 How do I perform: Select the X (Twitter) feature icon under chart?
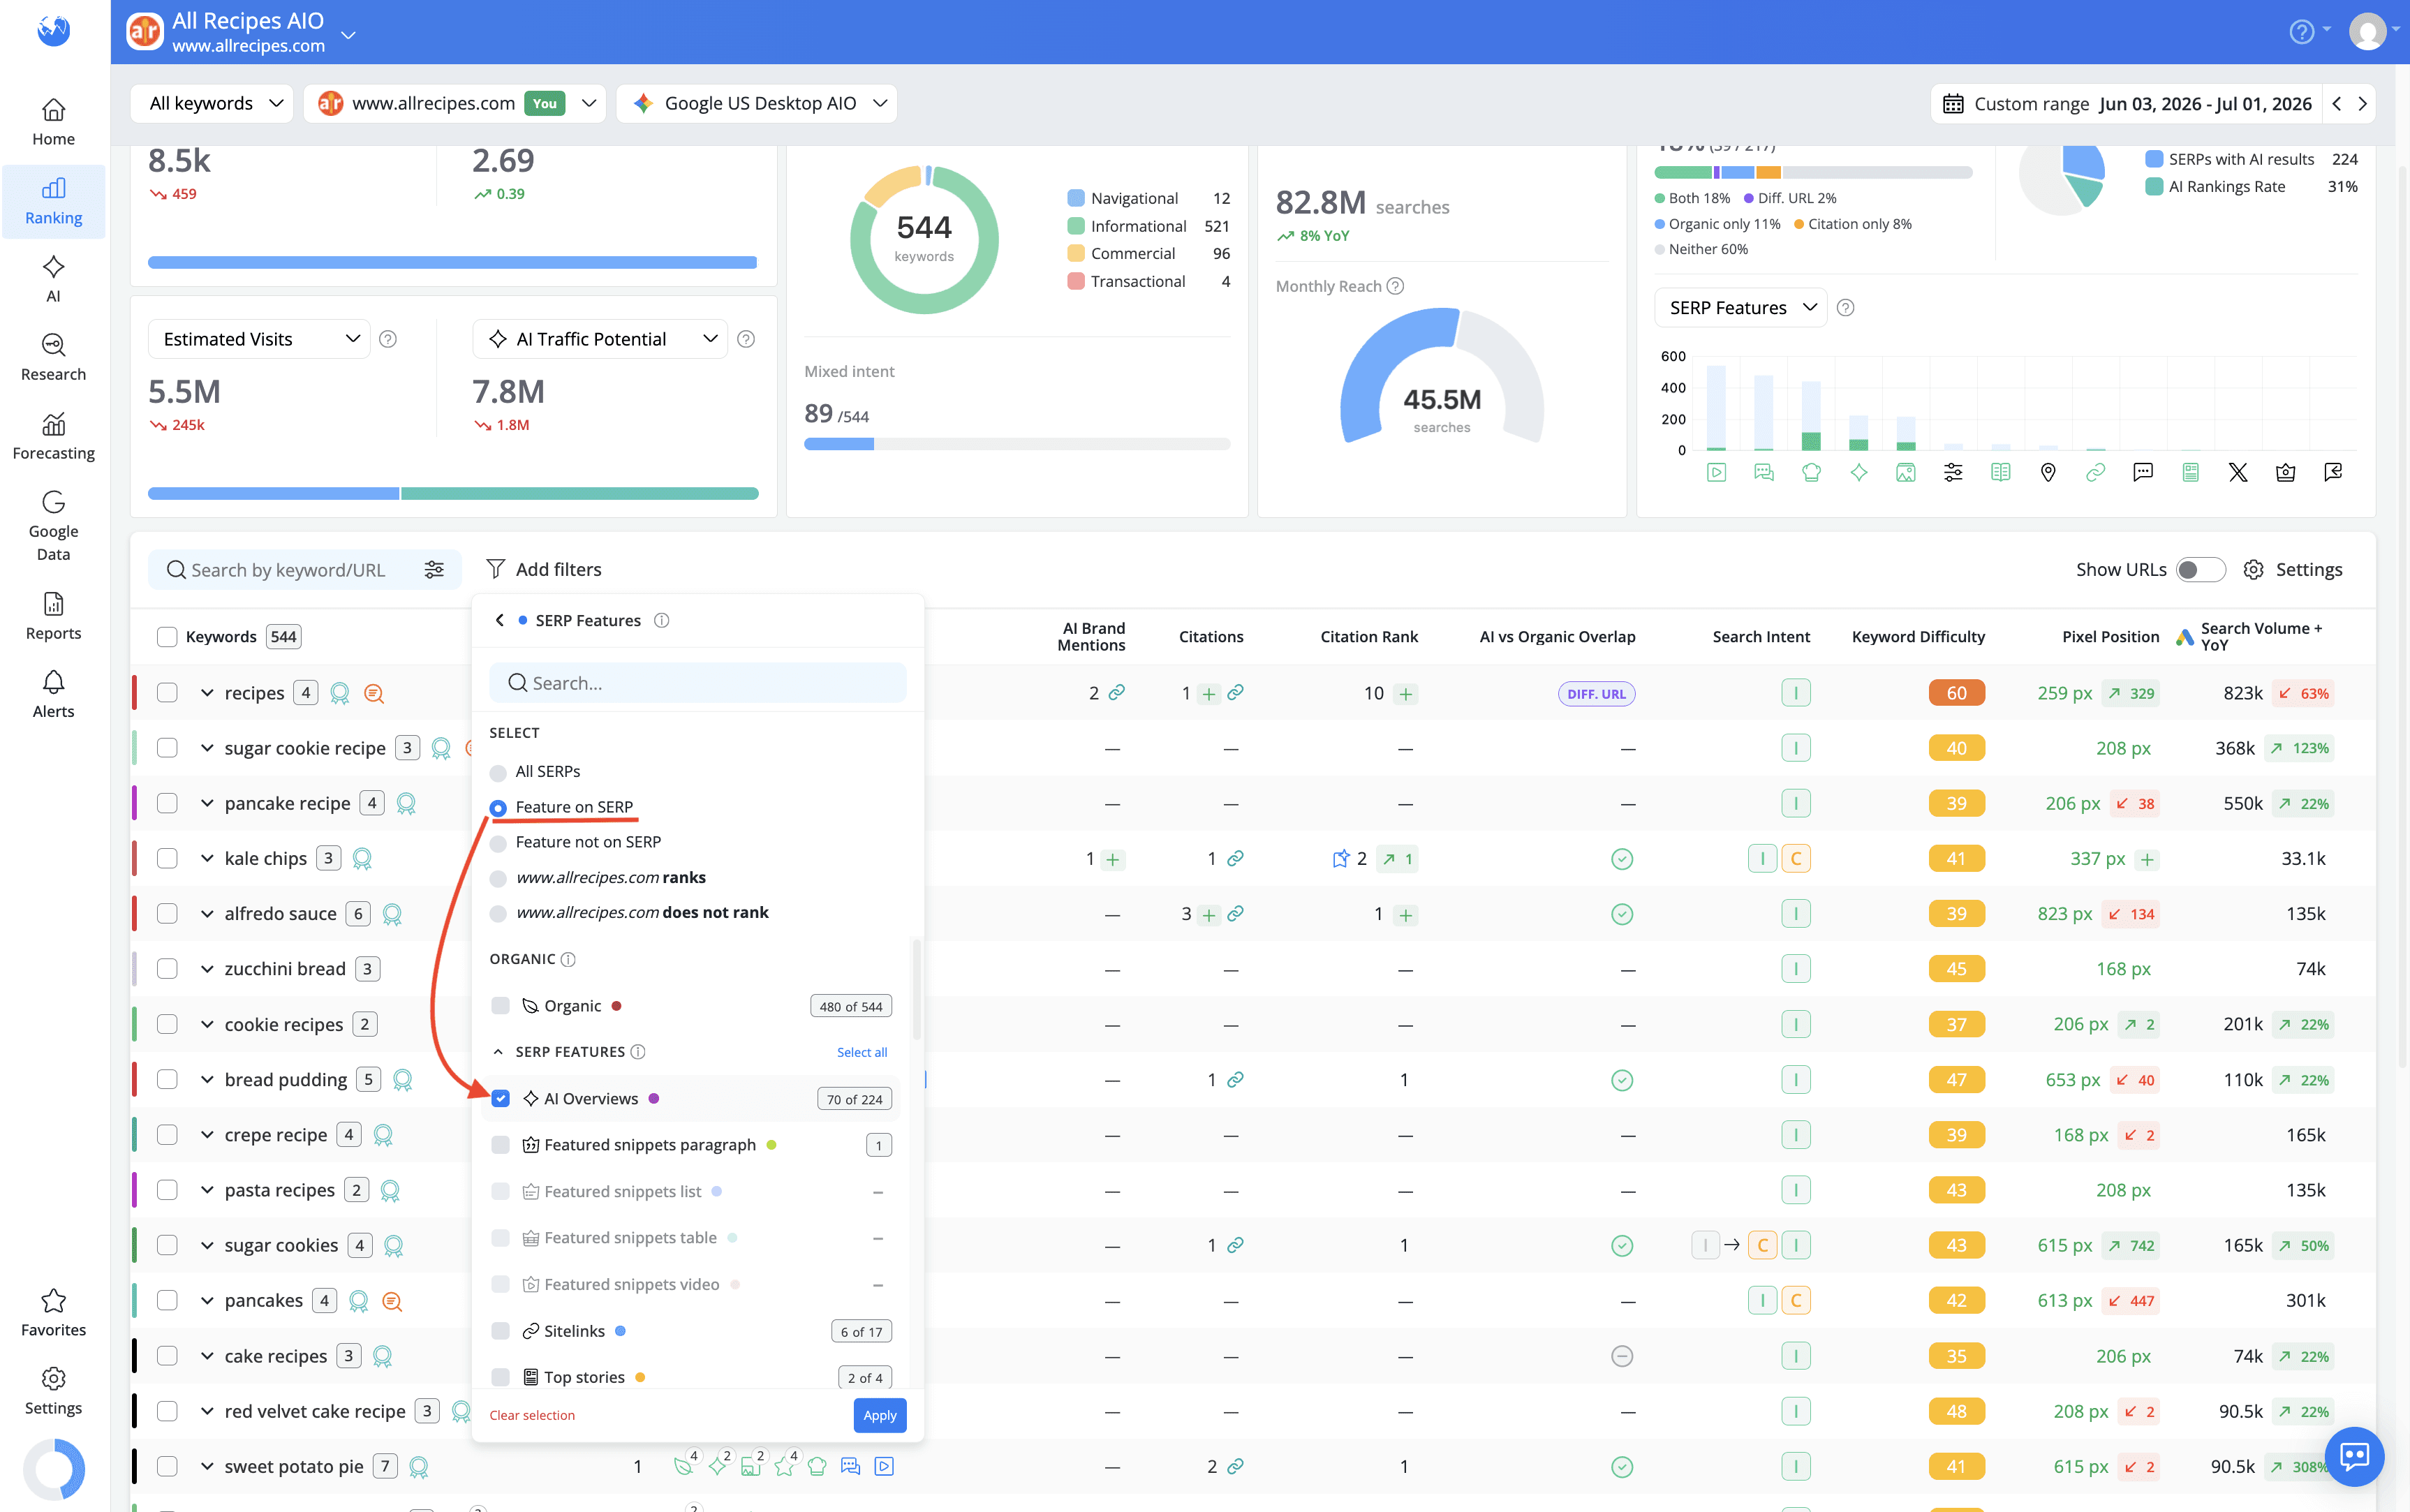pos(2238,472)
